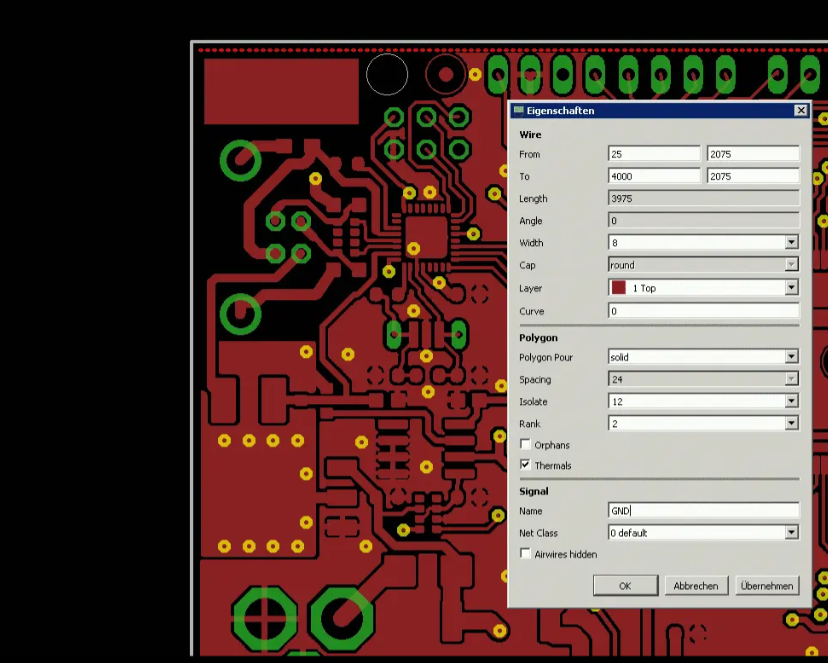Enable the Orphans checkbox
This screenshot has width=828, height=663.
[526, 445]
